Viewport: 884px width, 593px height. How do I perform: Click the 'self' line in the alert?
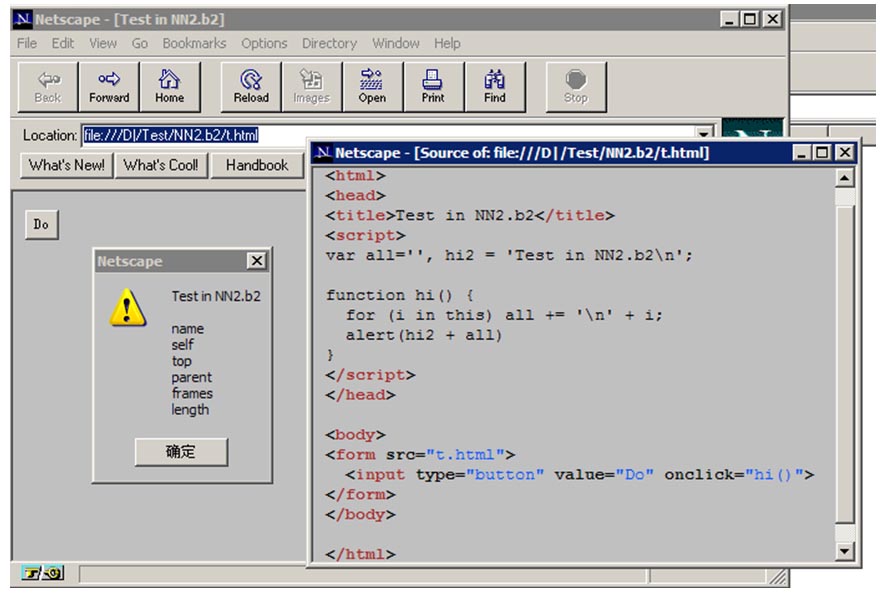click(x=182, y=344)
